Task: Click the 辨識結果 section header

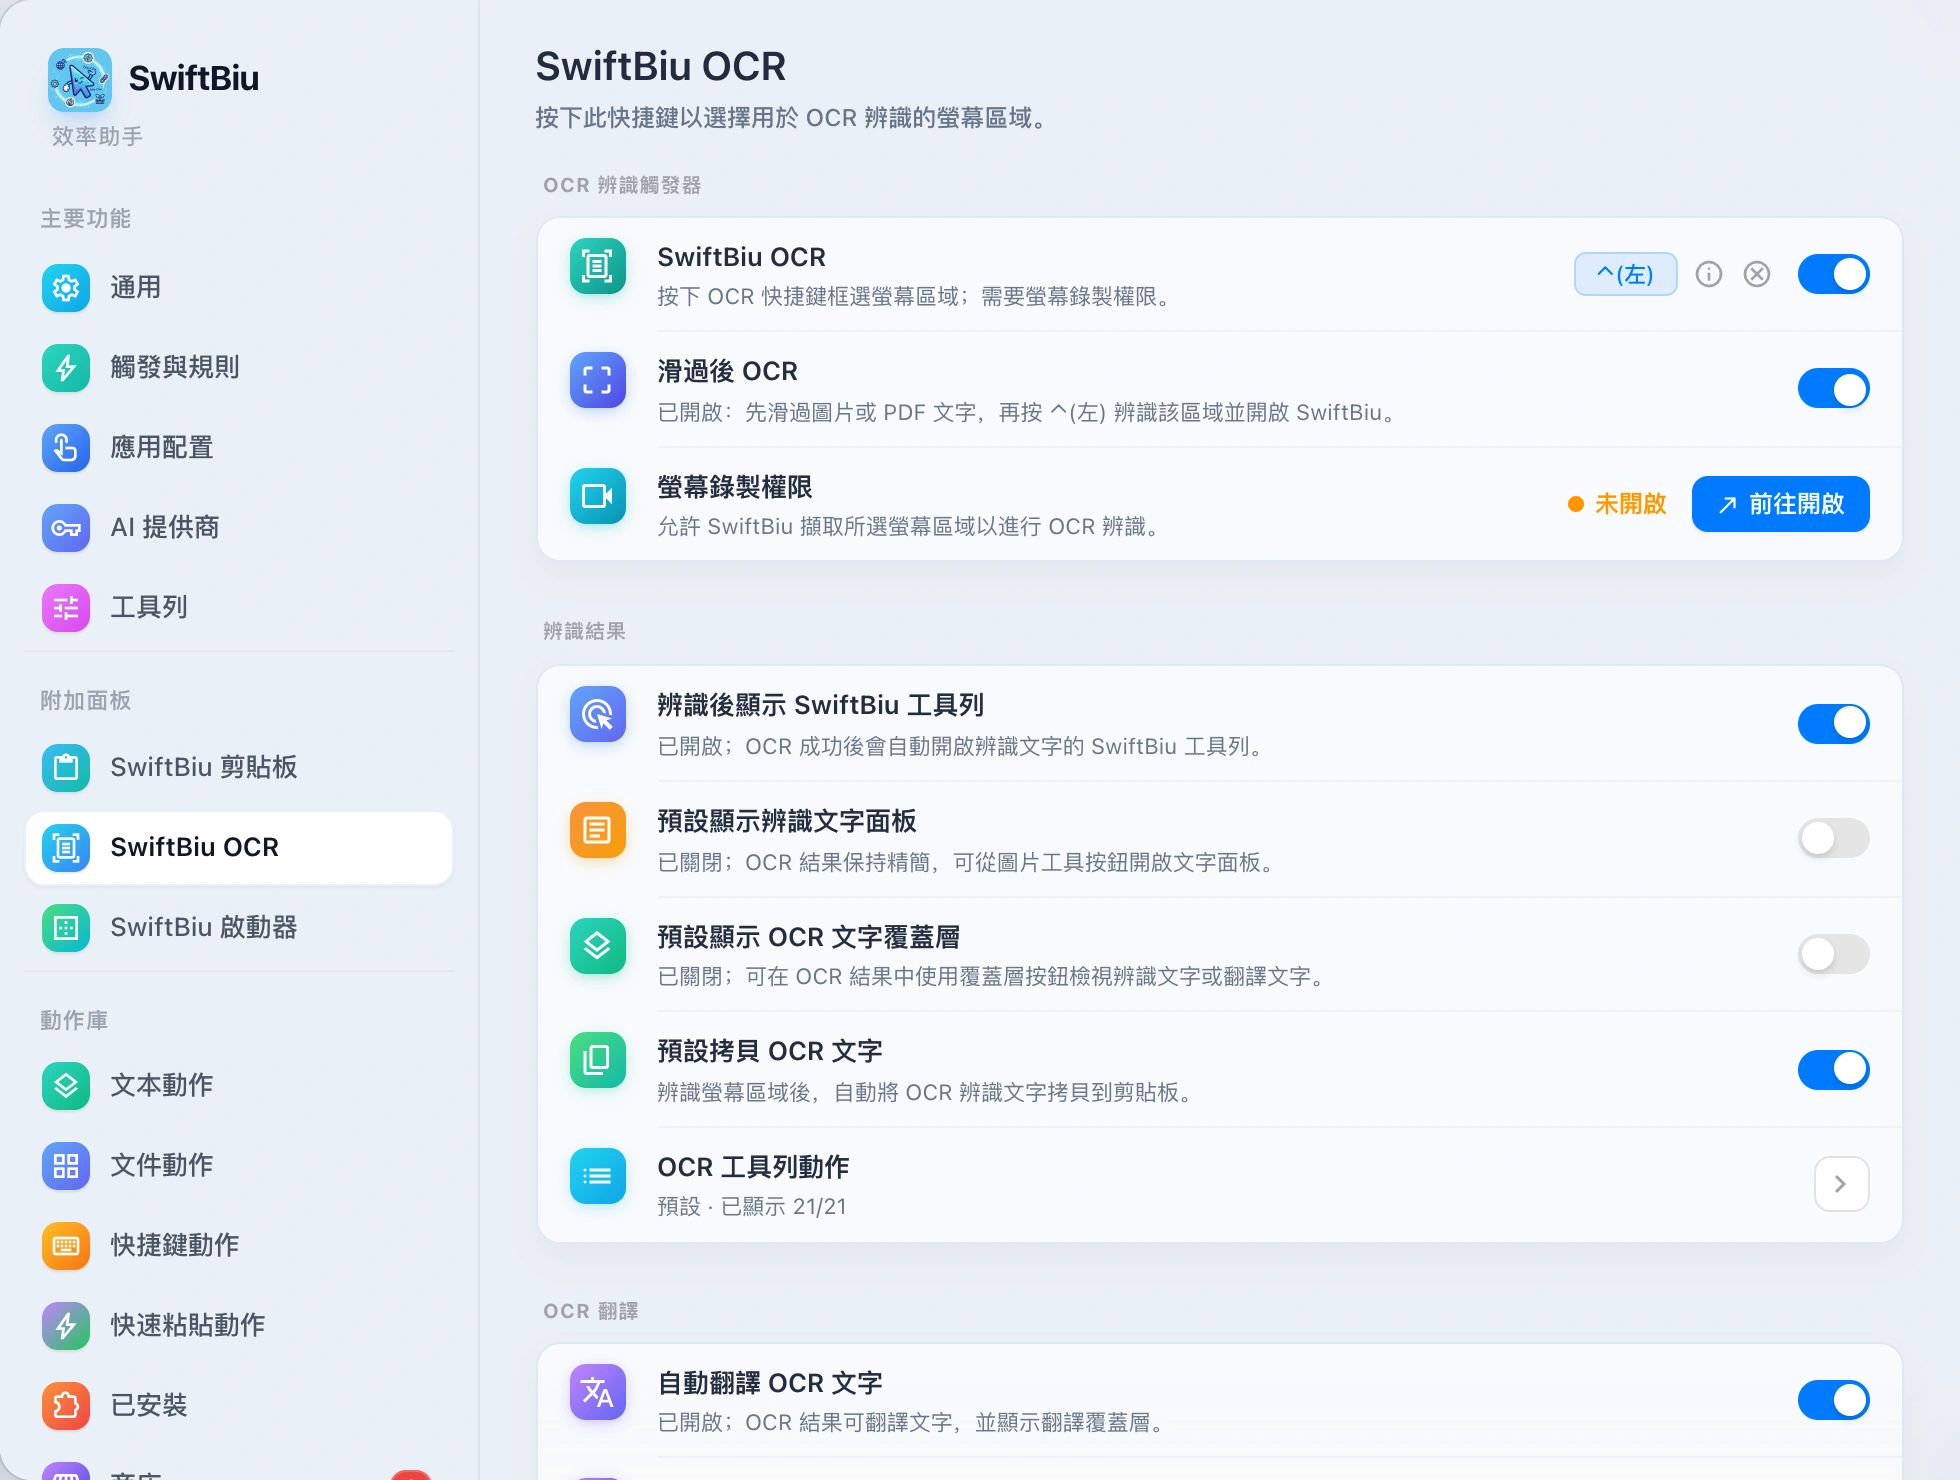Action: [x=584, y=631]
